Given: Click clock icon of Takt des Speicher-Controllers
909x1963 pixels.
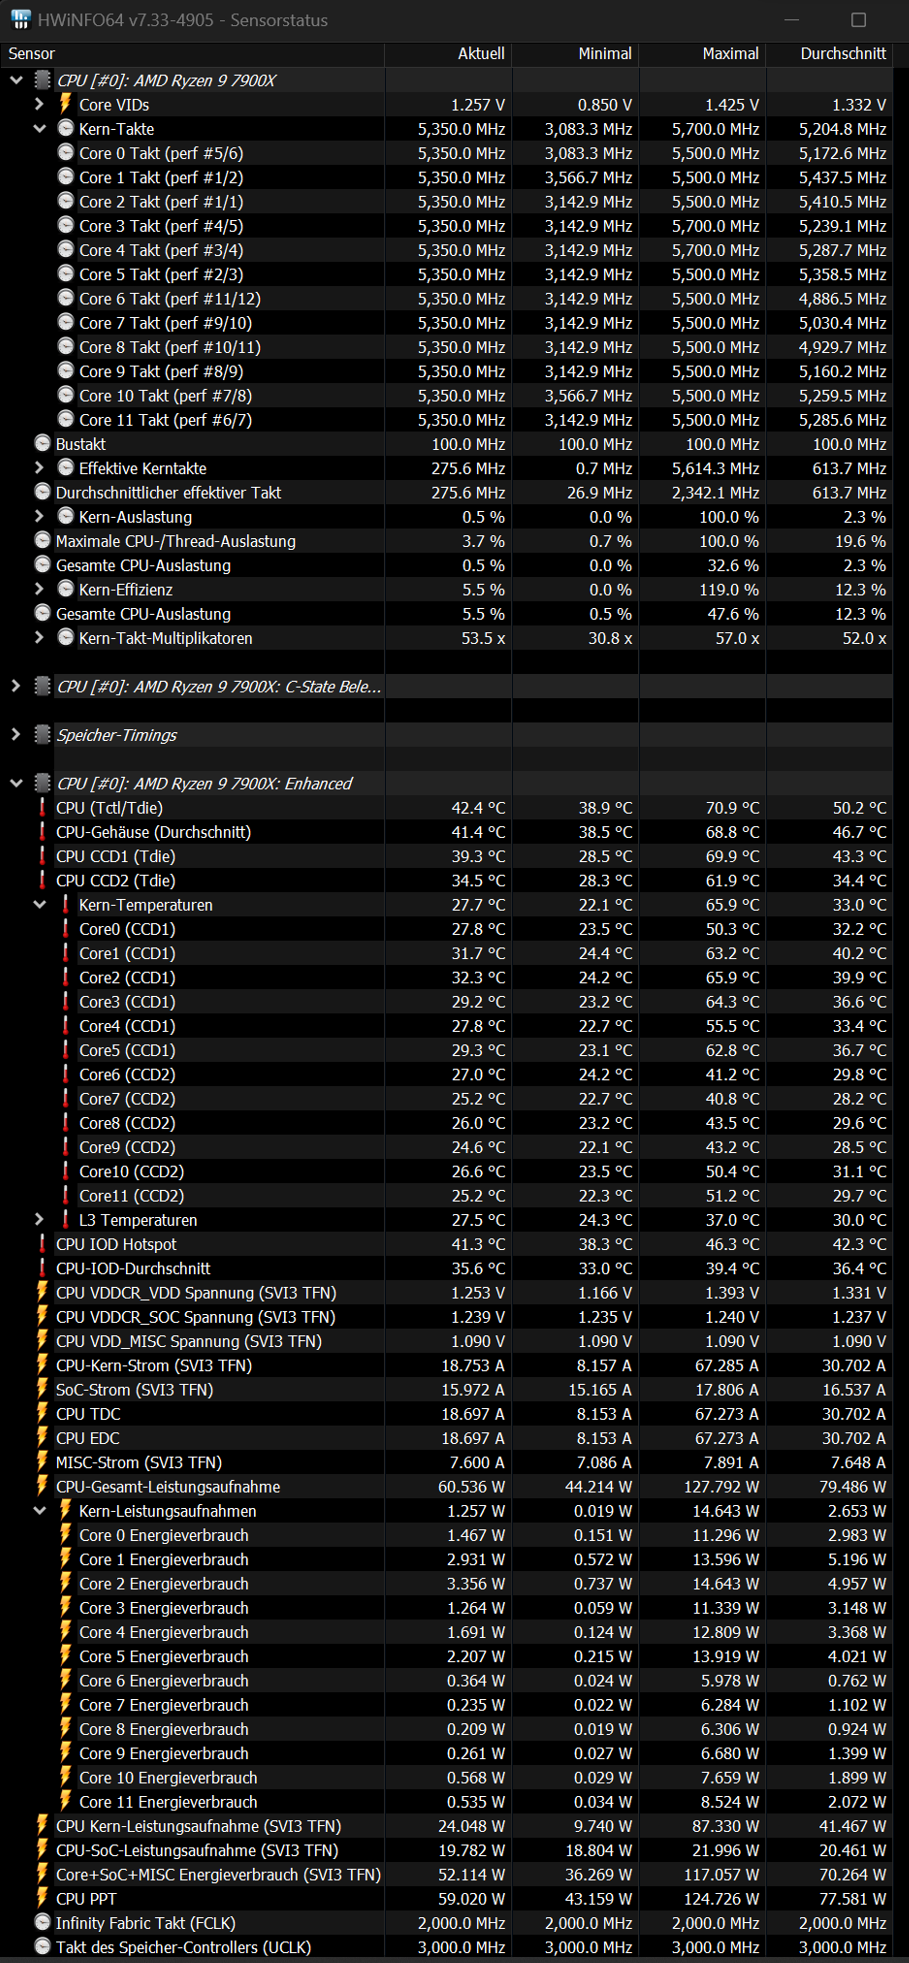Looking at the screenshot, I should coord(42,1946).
